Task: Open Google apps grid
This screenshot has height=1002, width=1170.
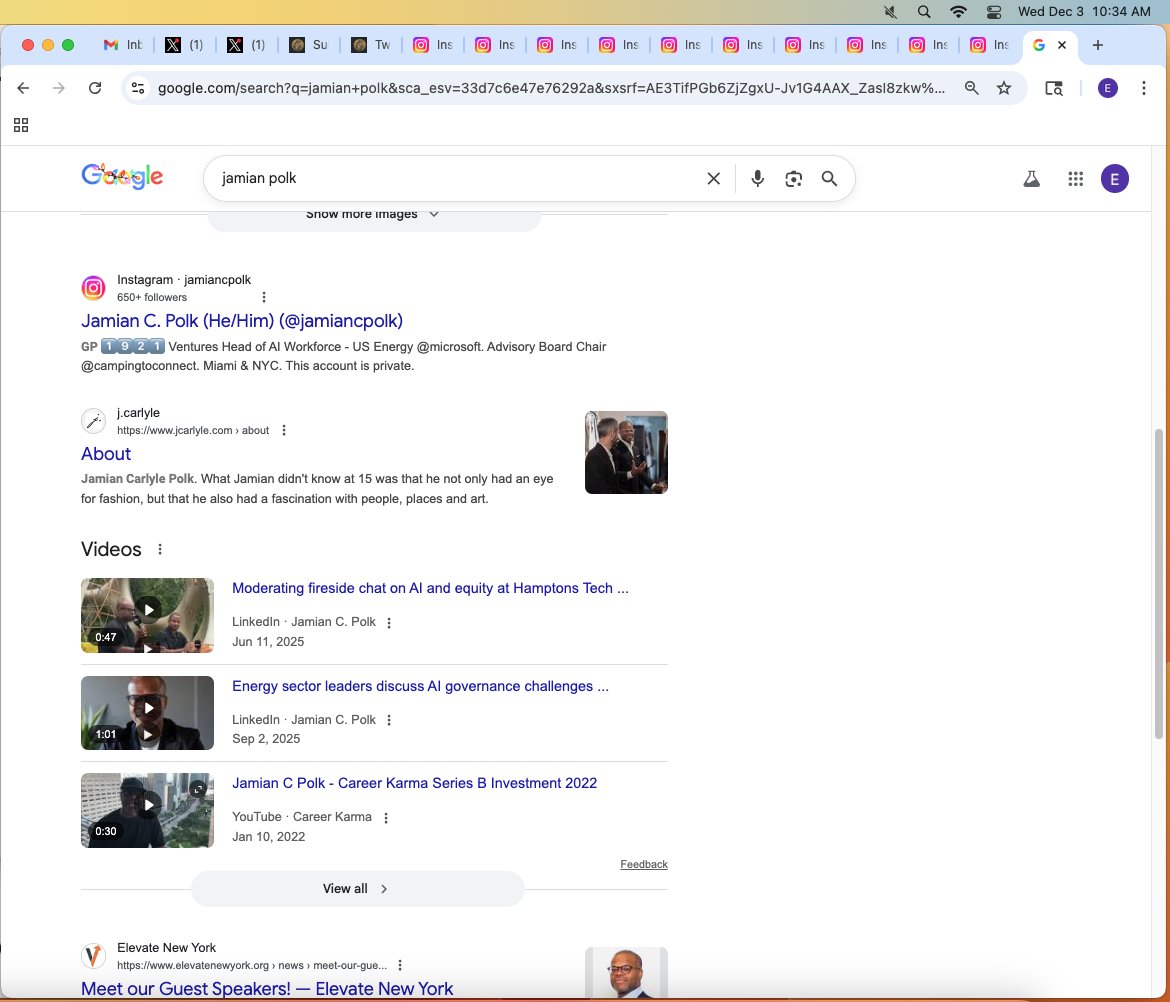Action: 1075,178
